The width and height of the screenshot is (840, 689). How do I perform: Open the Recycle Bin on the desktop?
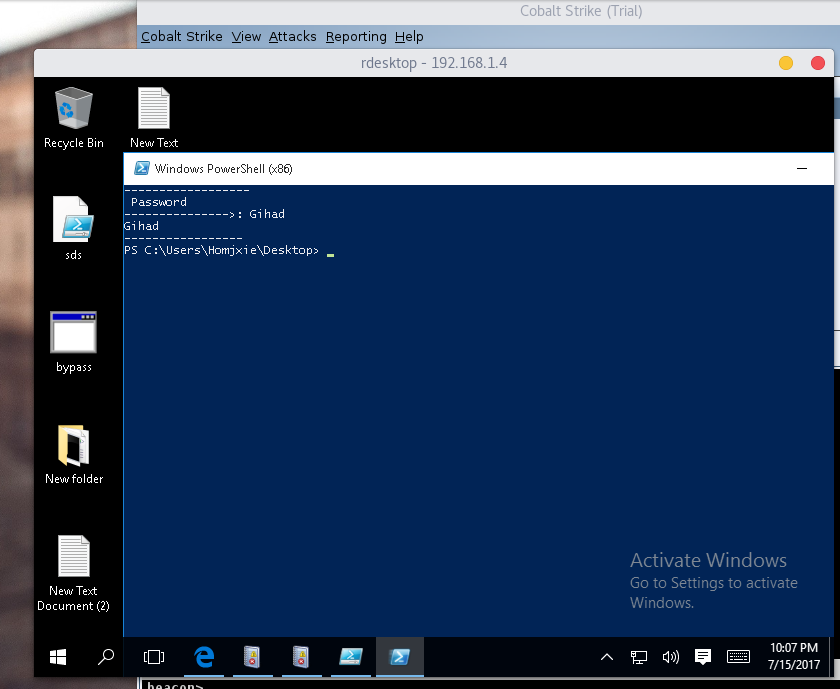click(x=73, y=106)
